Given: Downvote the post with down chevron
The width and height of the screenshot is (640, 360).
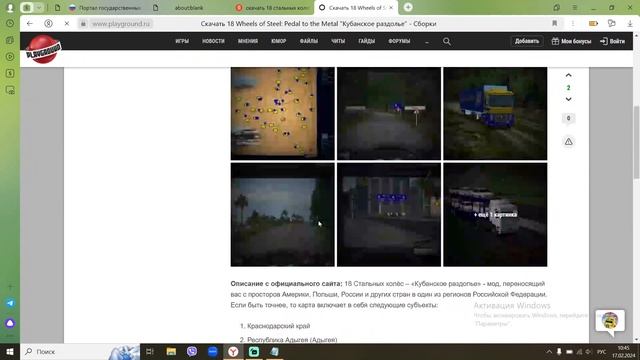Looking at the screenshot, I should click(568, 99).
